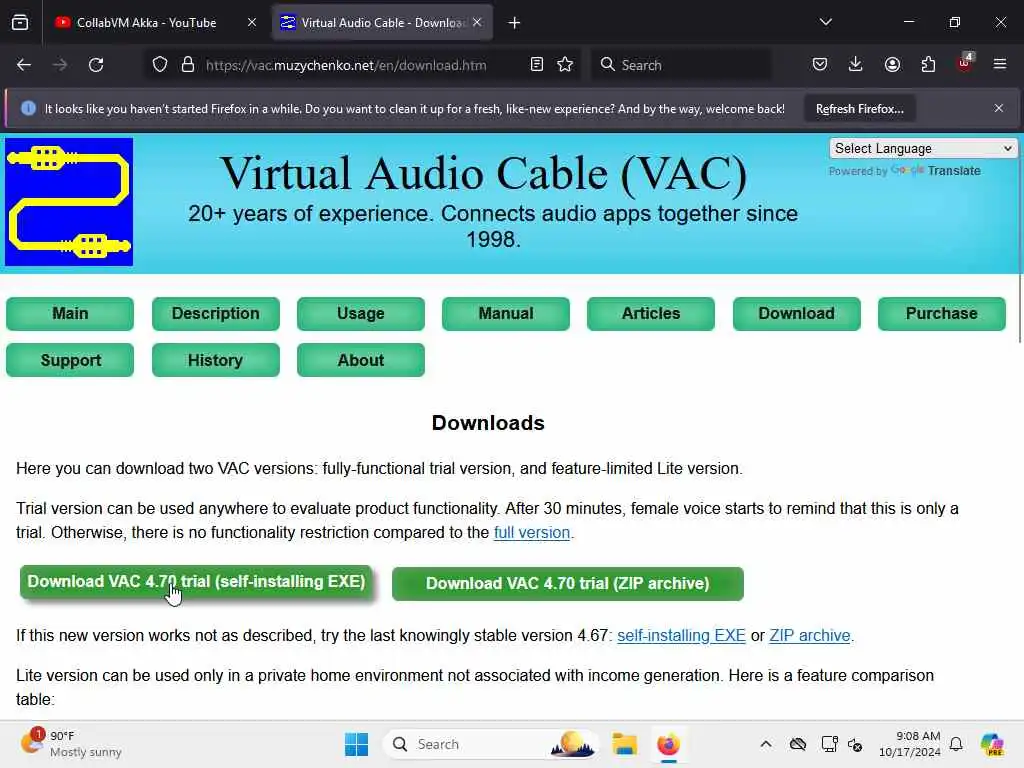The width and height of the screenshot is (1024, 768).
Task: Open version 4.67 ZIP archive link
Action: pos(810,636)
